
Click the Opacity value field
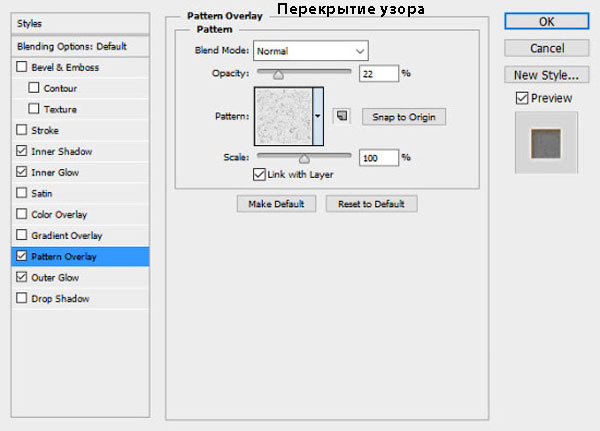click(x=378, y=73)
